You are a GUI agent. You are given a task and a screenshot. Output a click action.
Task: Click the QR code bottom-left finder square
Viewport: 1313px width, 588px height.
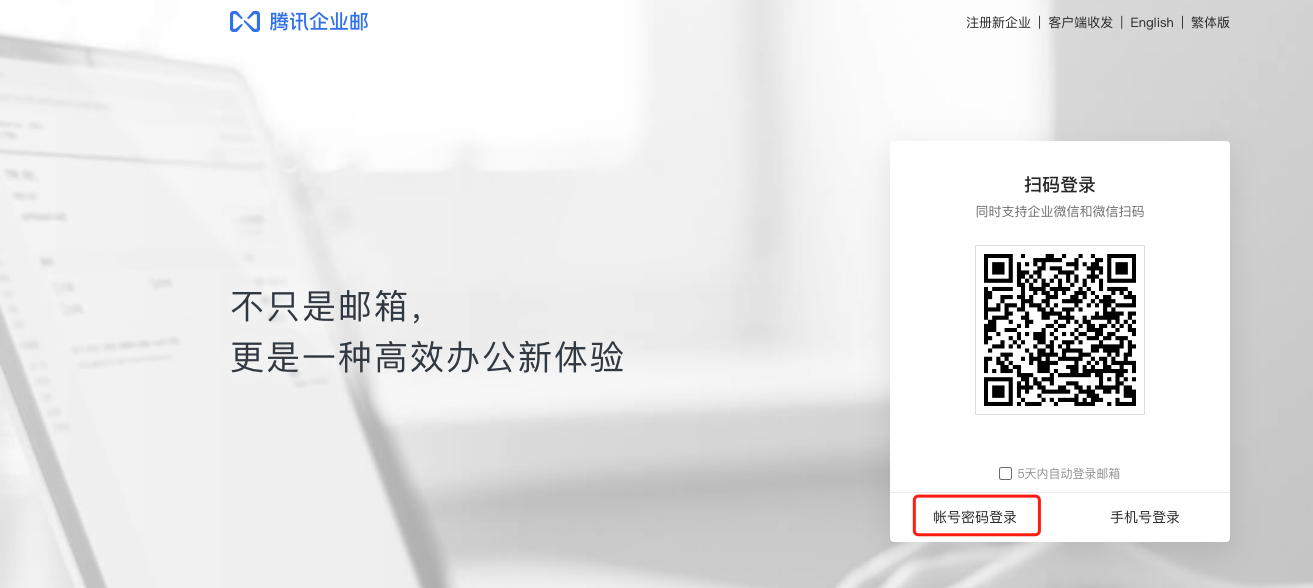[1001, 389]
